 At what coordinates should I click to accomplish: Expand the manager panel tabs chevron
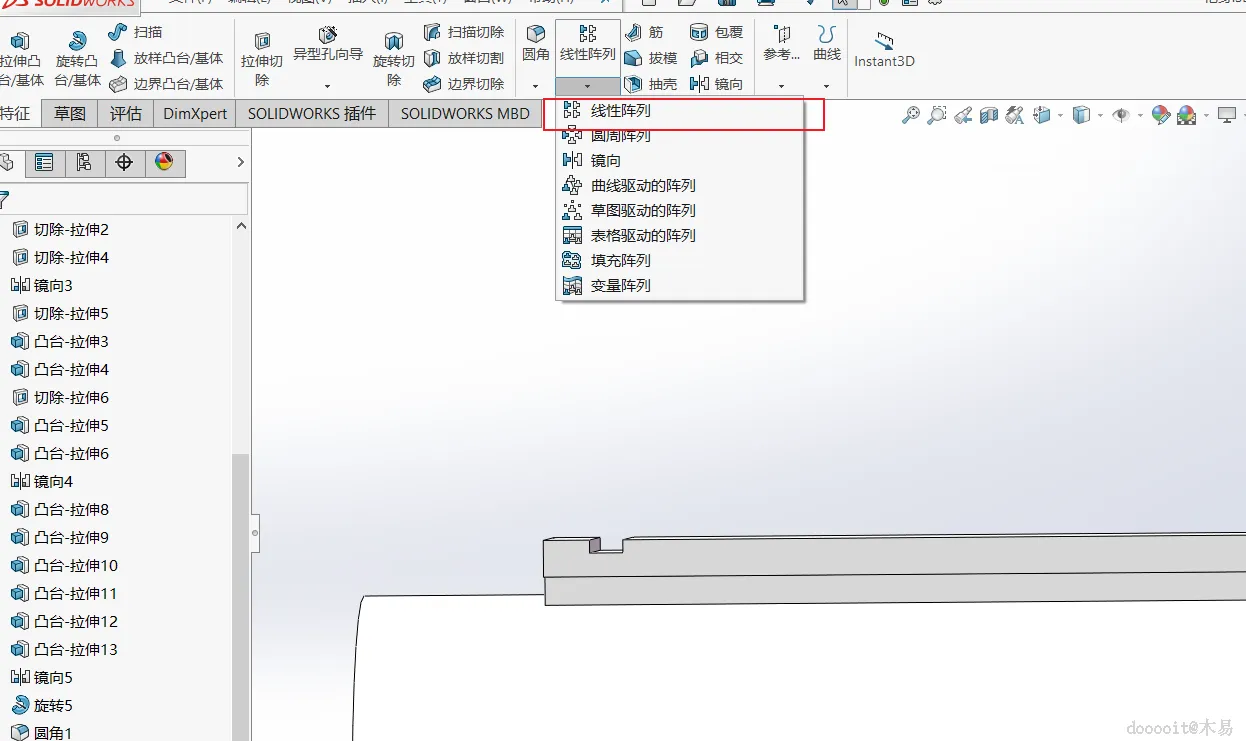tap(240, 162)
